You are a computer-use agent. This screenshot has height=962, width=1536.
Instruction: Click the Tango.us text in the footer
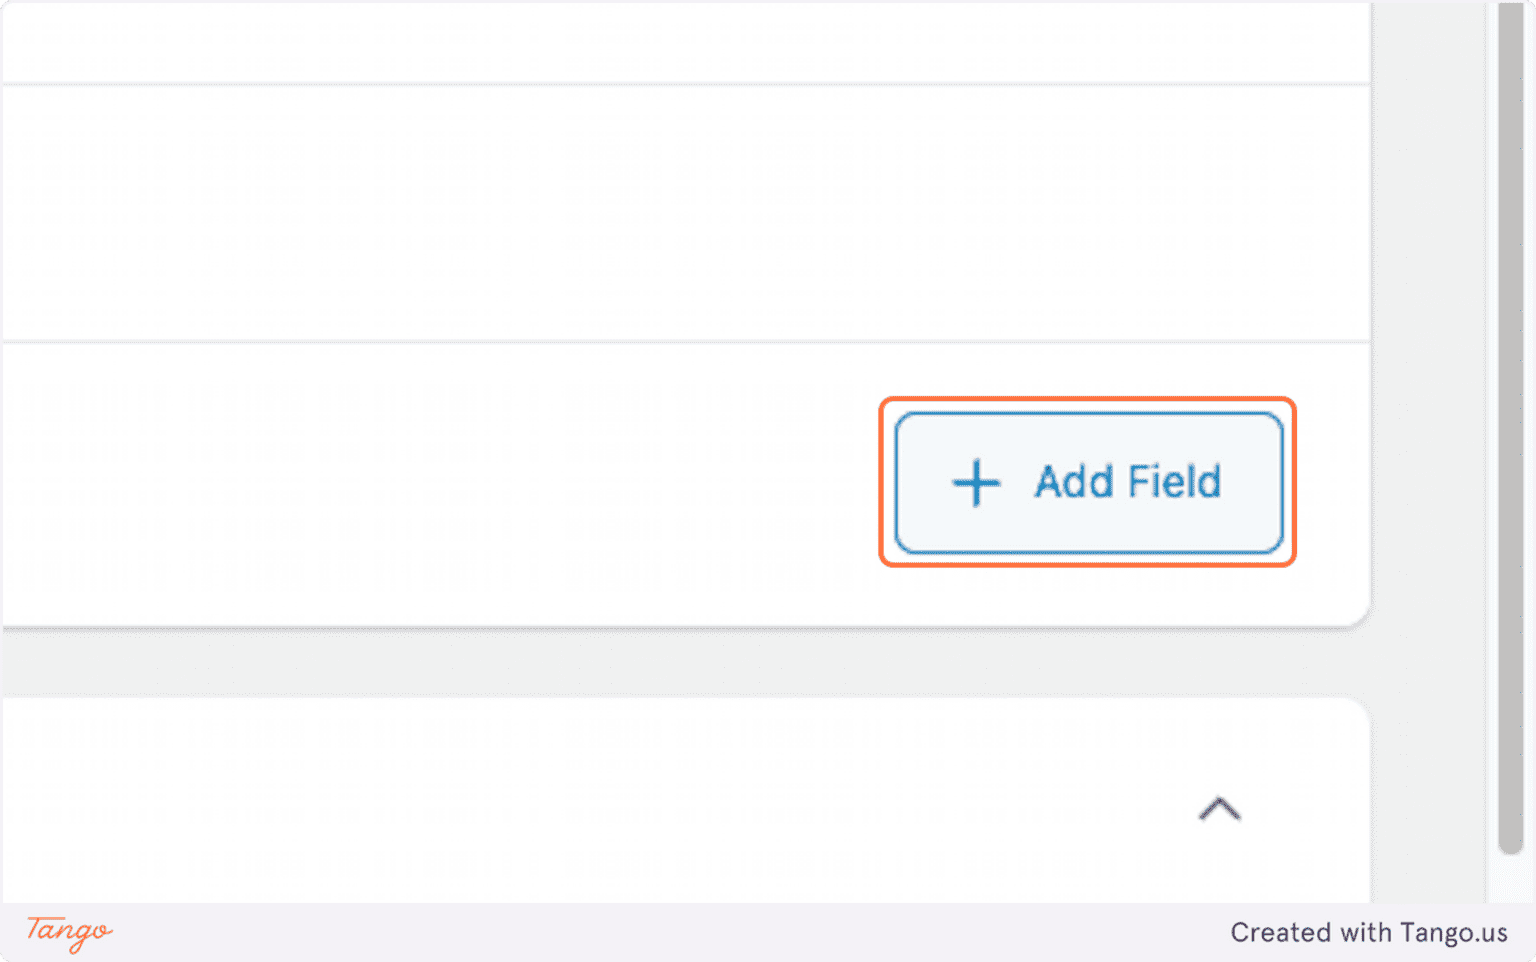(x=1453, y=932)
